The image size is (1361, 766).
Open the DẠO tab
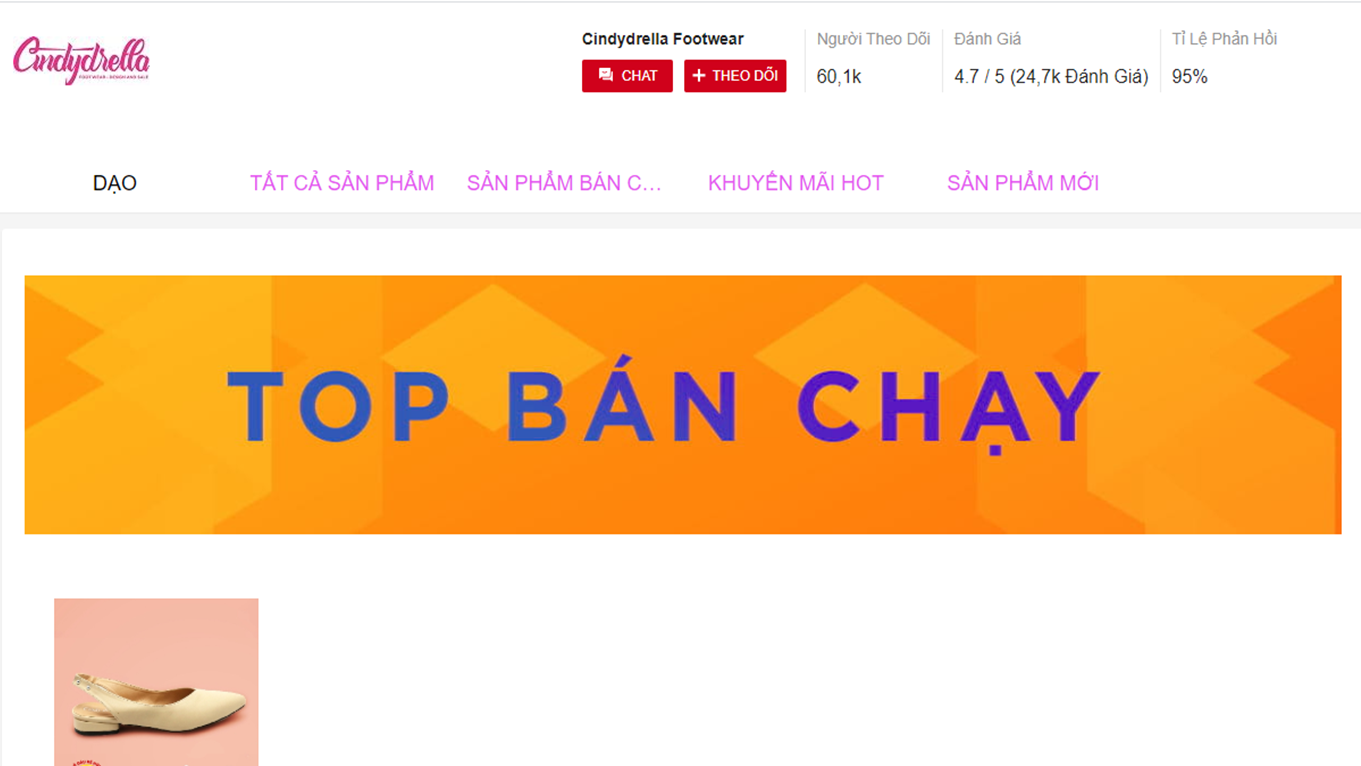[x=115, y=183]
